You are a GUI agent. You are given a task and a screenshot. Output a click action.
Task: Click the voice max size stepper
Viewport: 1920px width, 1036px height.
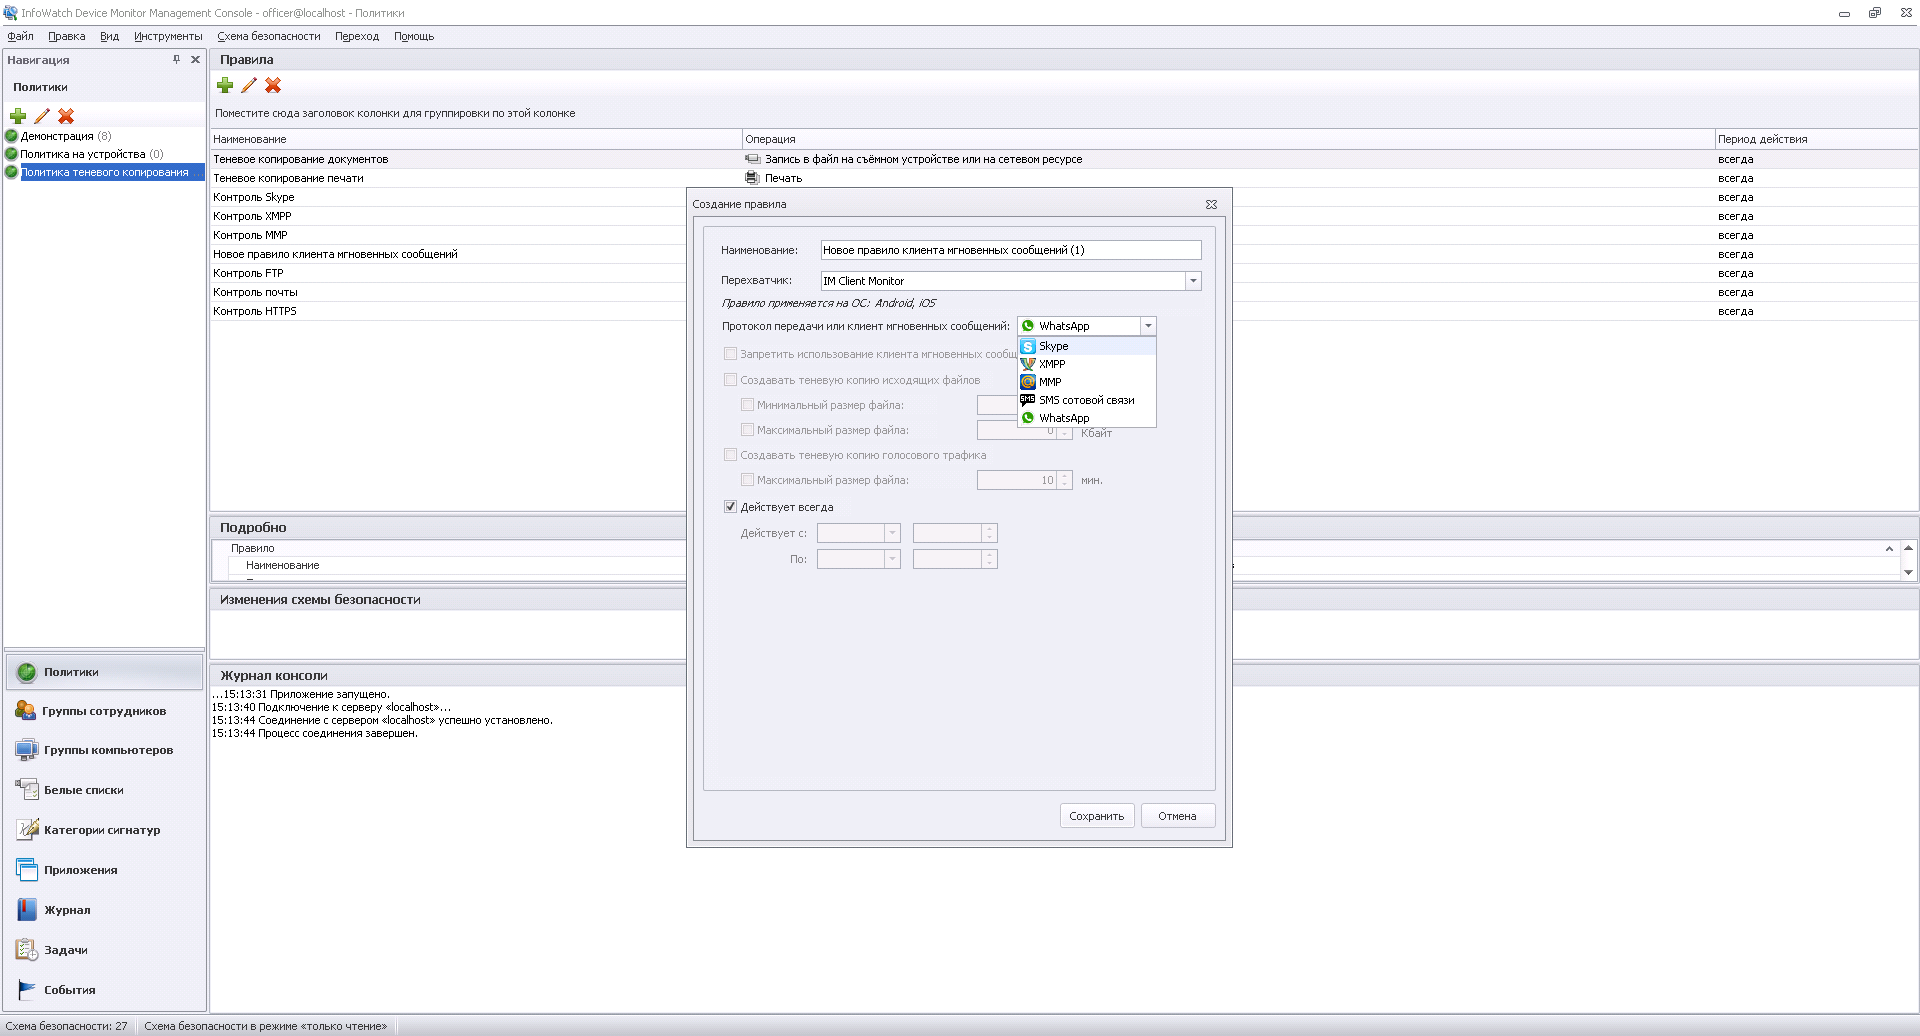click(x=1065, y=480)
